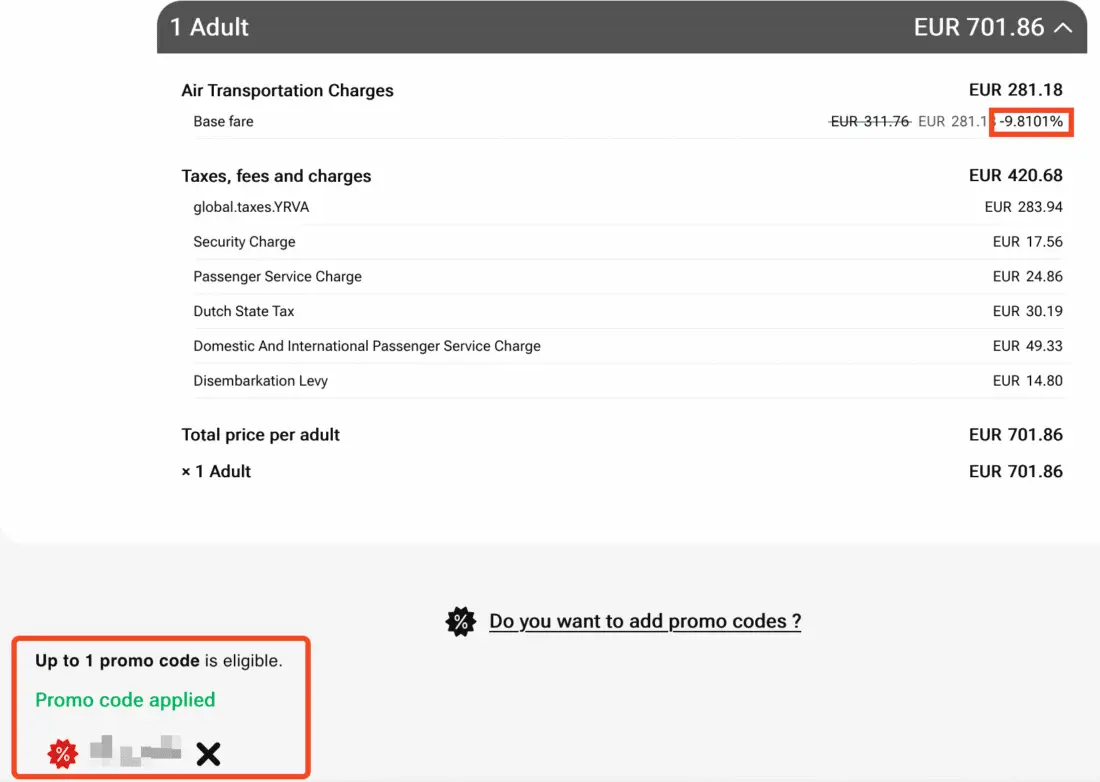Select the "Base fare" row label
Screen dimensions: 1100x782
coord(224,122)
